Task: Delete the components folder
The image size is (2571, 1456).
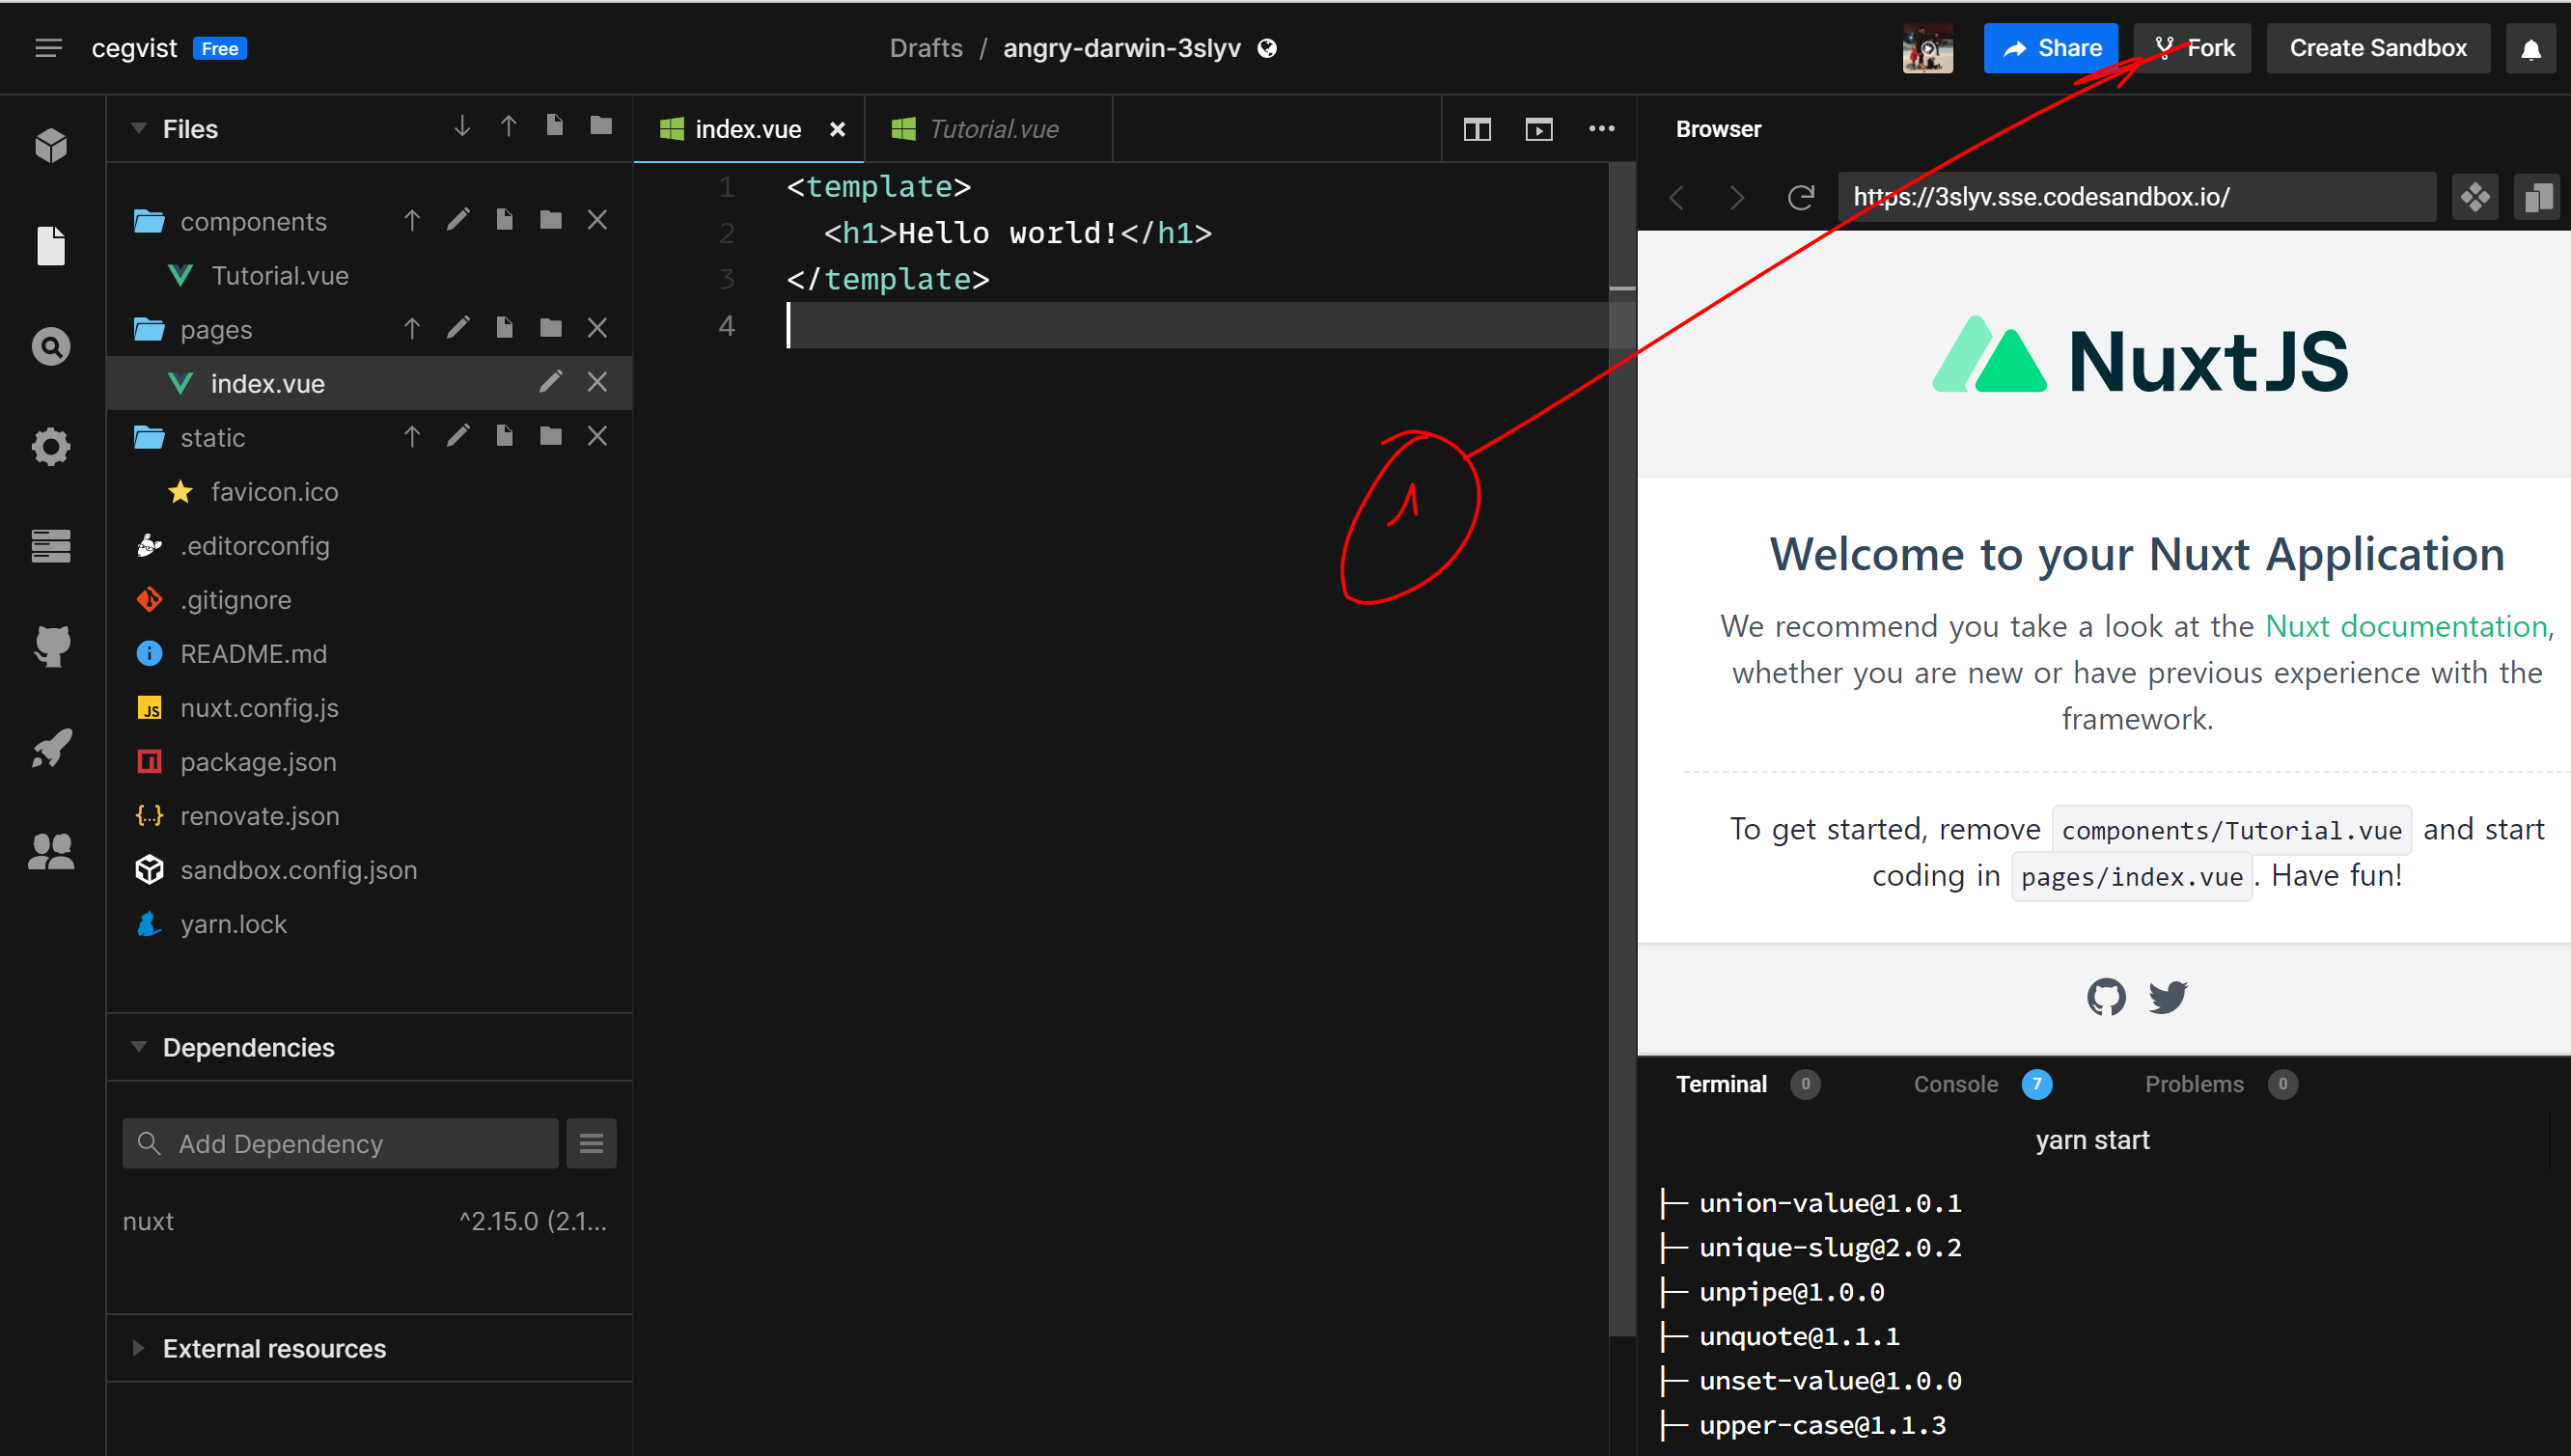Action: click(x=597, y=220)
